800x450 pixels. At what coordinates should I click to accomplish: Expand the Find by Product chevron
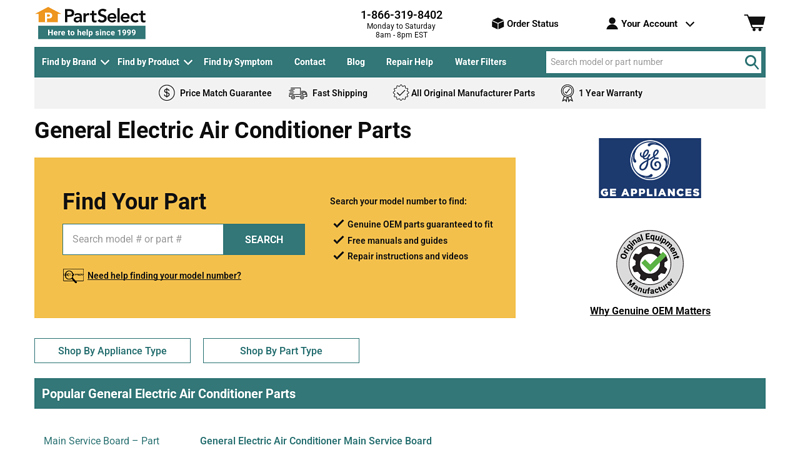pos(188,62)
